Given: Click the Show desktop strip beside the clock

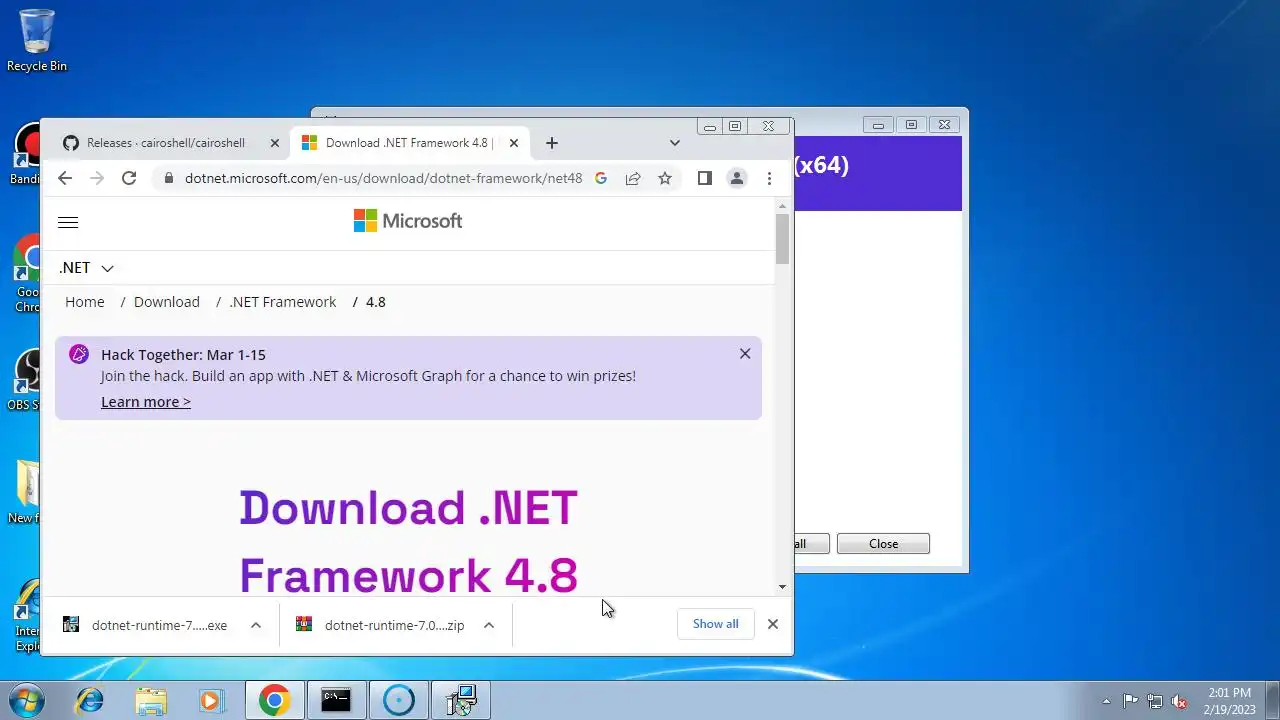Looking at the screenshot, I should 1273,700.
